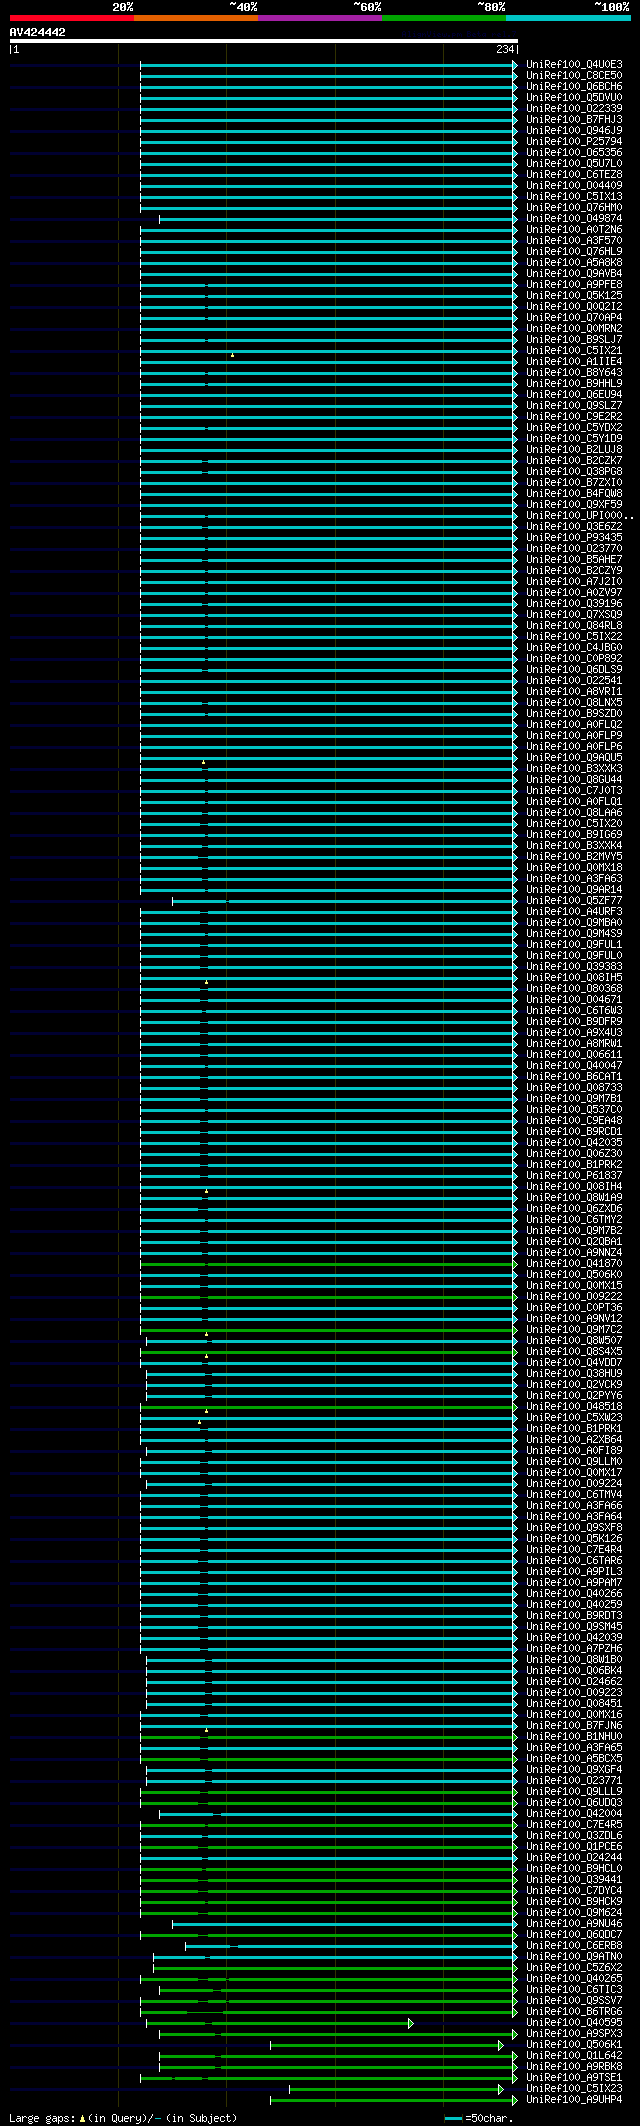Open hit UniRef100_Q6BCH6
640x2126 pixels.
pyautogui.click(x=574, y=86)
